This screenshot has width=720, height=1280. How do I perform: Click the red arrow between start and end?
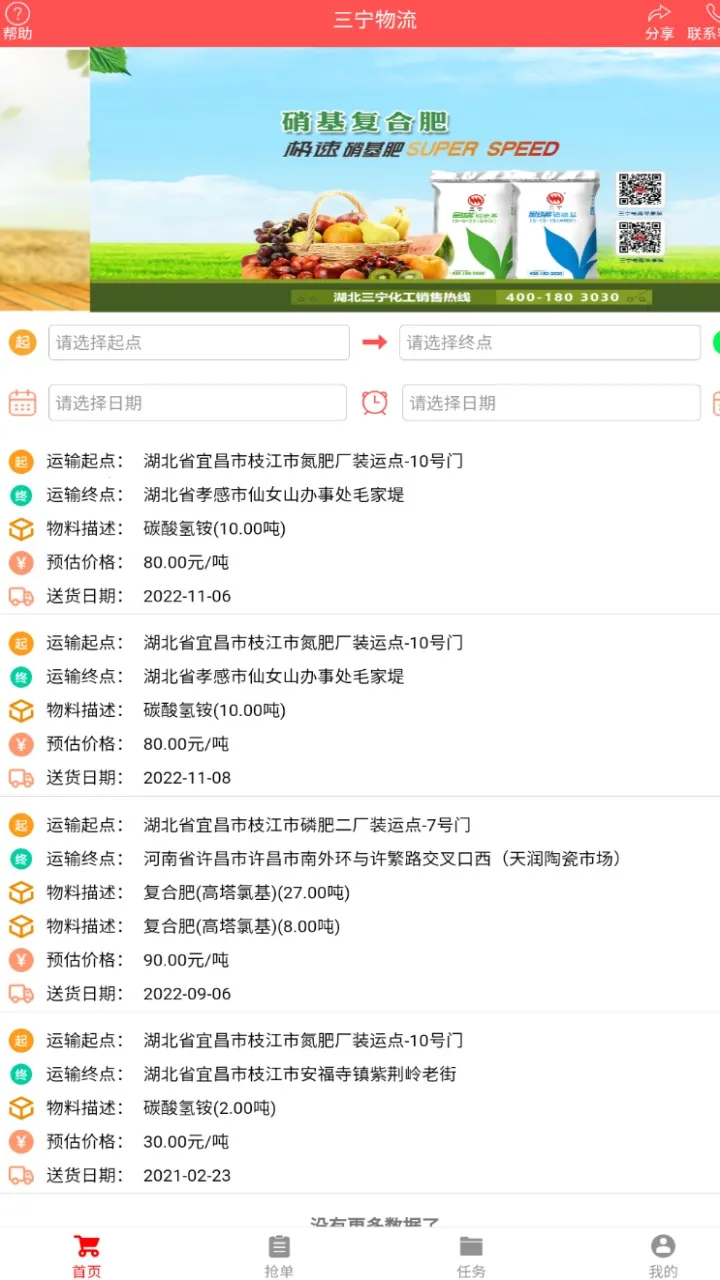[x=374, y=342]
